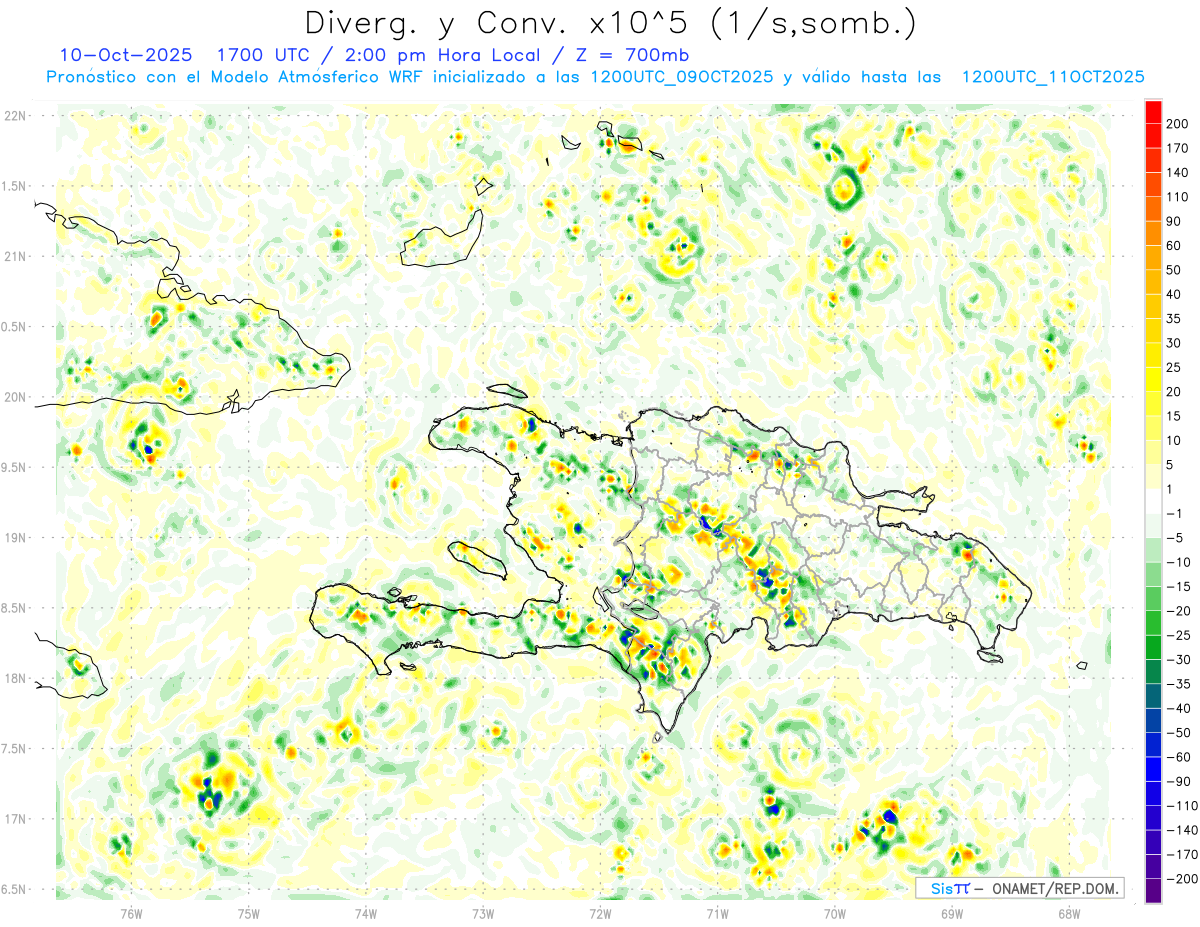Click the colorbar label "-90"
Screen dimensions: 1200x927
1181,782
